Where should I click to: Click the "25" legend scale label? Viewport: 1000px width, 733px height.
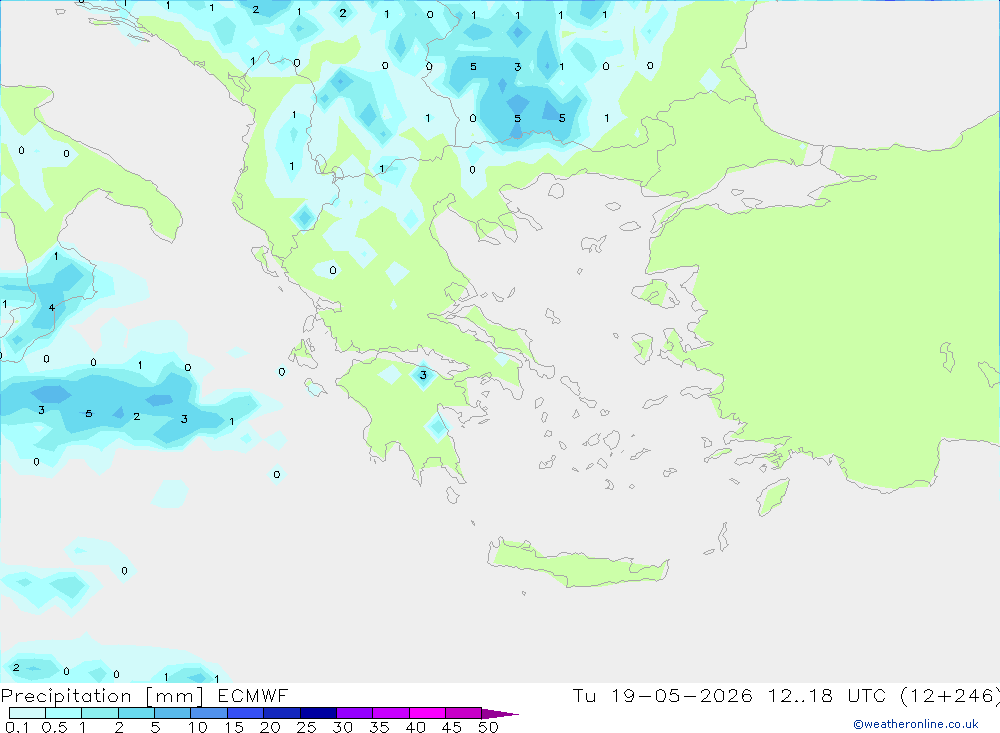pos(306,727)
